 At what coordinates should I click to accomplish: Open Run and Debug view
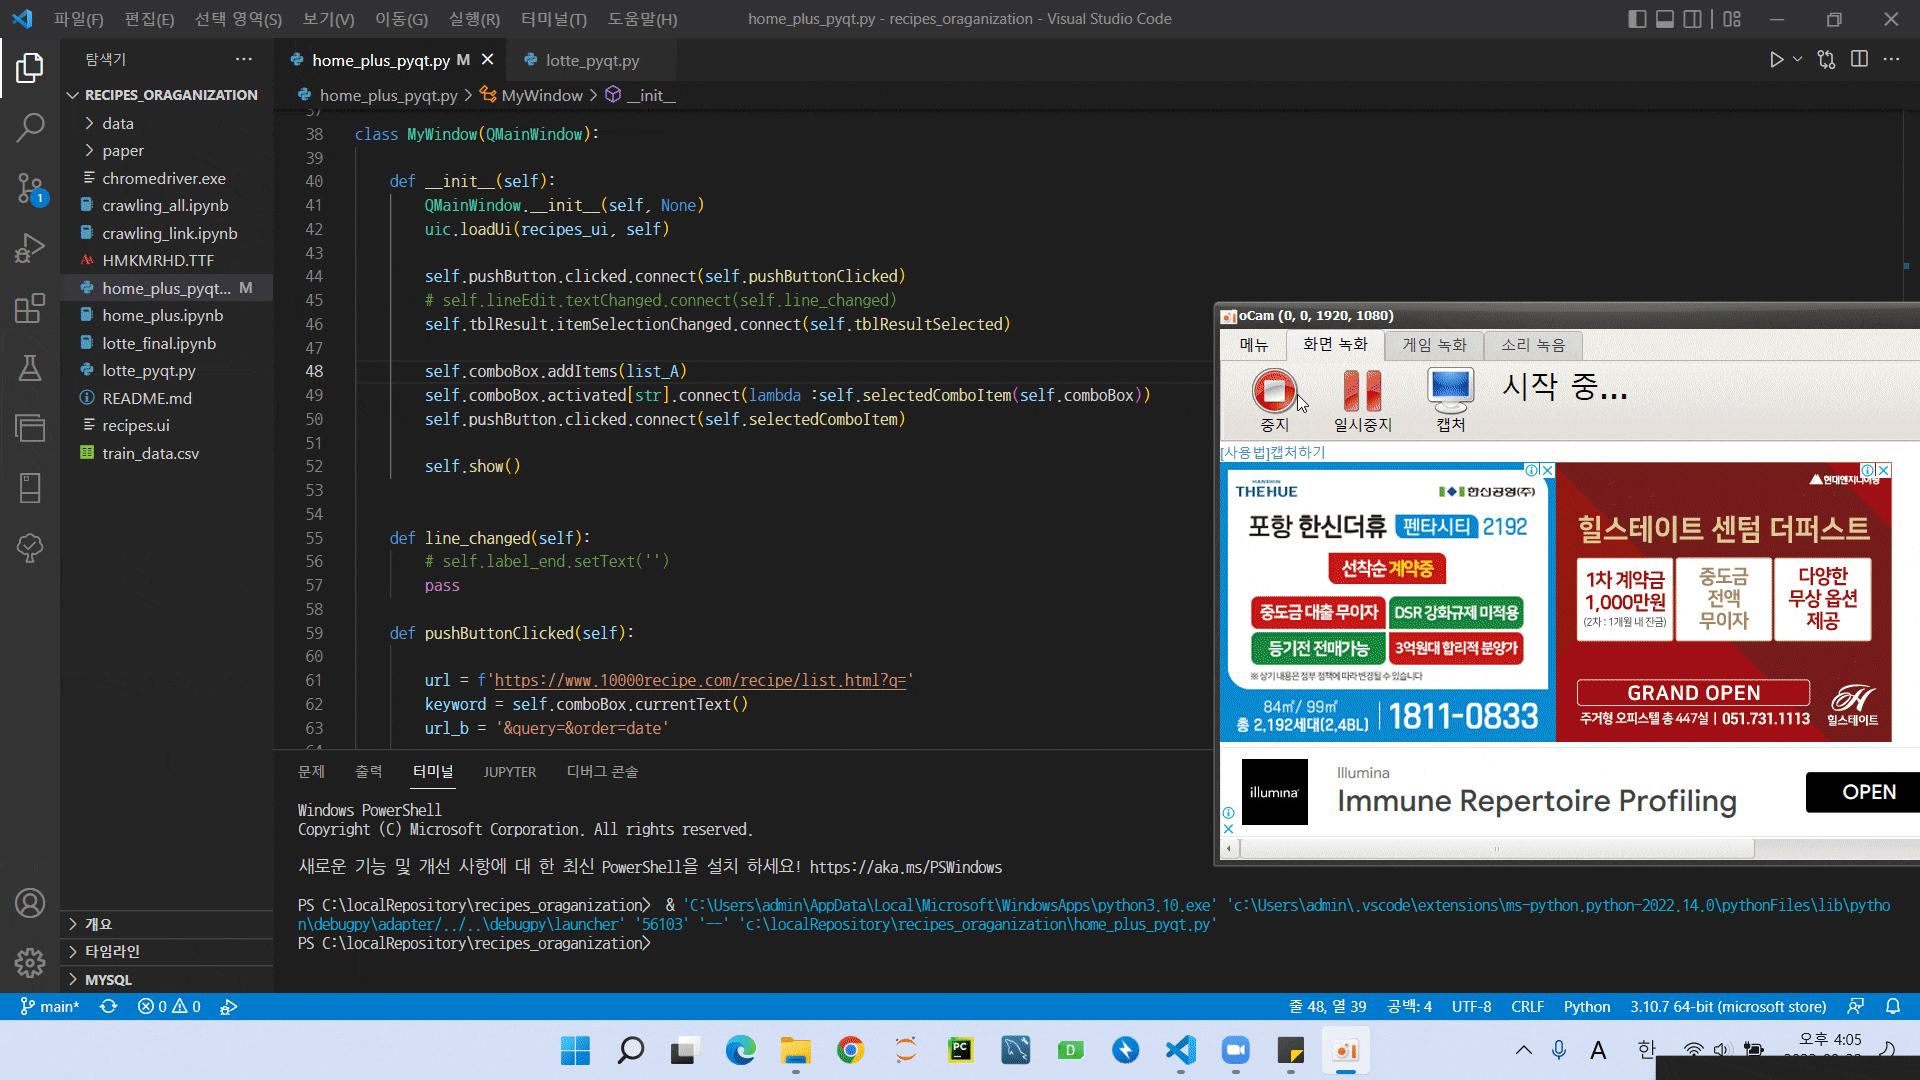(x=30, y=247)
